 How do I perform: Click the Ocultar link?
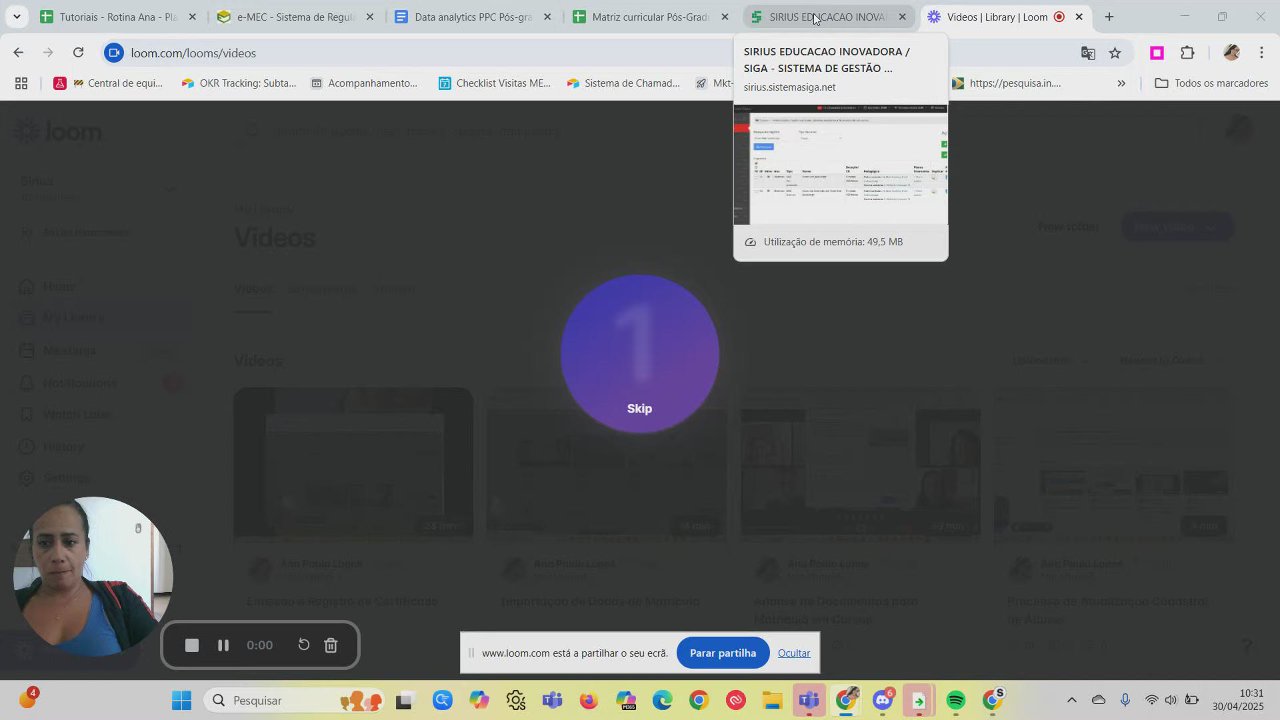[x=794, y=653]
